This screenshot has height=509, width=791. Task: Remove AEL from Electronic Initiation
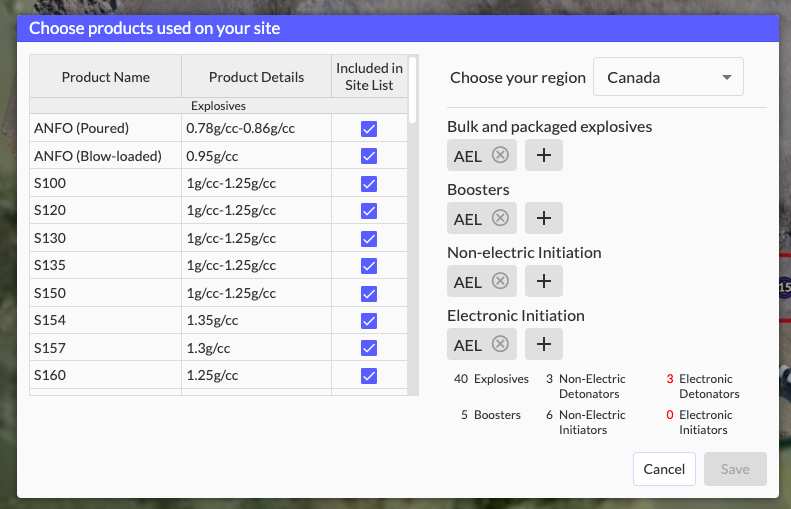500,344
